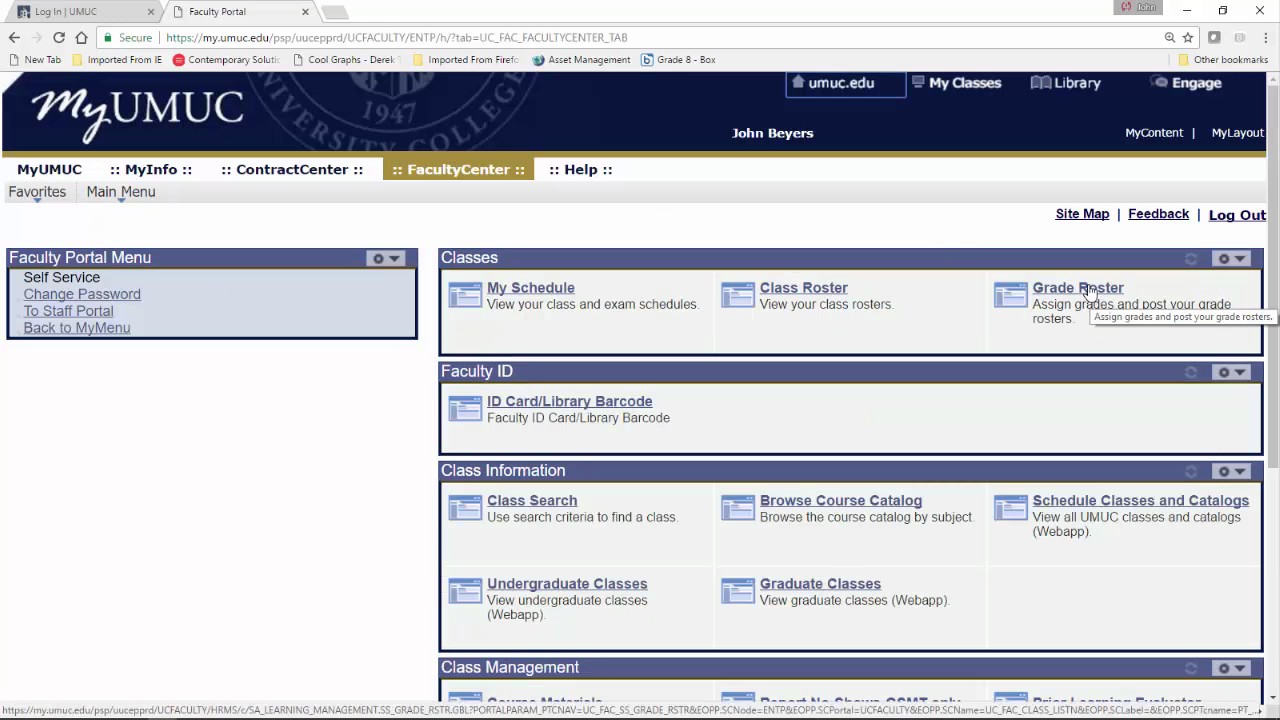Click the browser address bar URL
Screen dimensions: 1280x720
(x=397, y=37)
